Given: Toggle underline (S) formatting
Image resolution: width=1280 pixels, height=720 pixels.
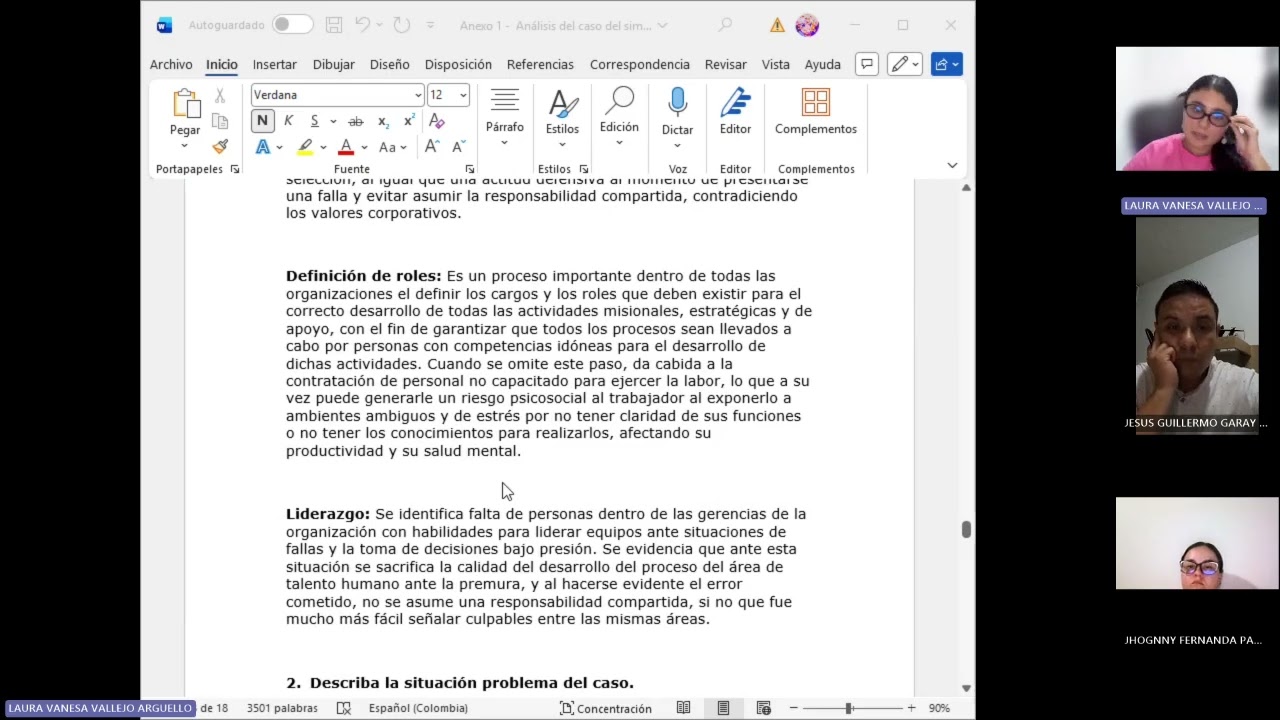Looking at the screenshot, I should pos(314,121).
